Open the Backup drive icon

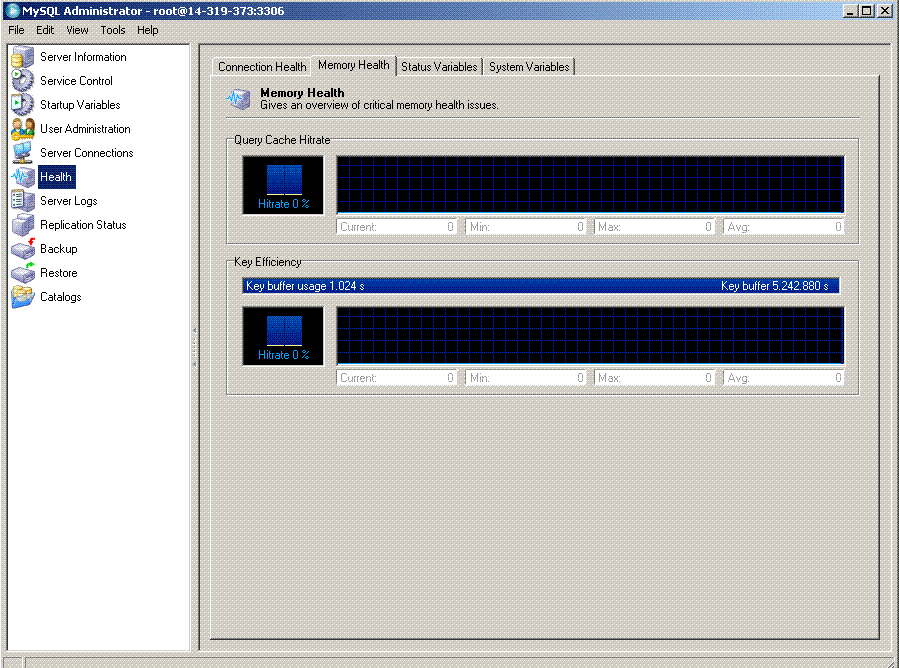22,249
